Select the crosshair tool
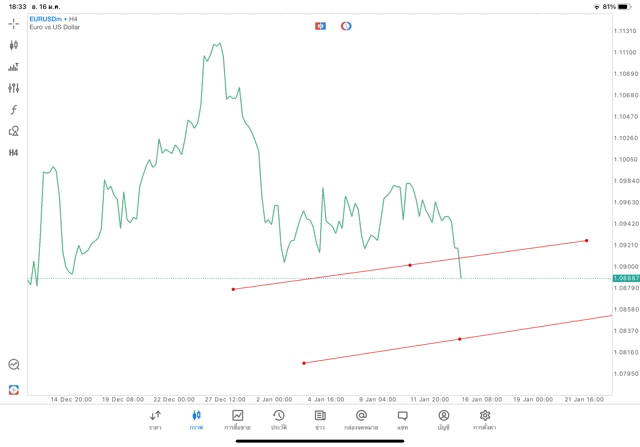The height and width of the screenshot is (447, 640). coord(14,22)
